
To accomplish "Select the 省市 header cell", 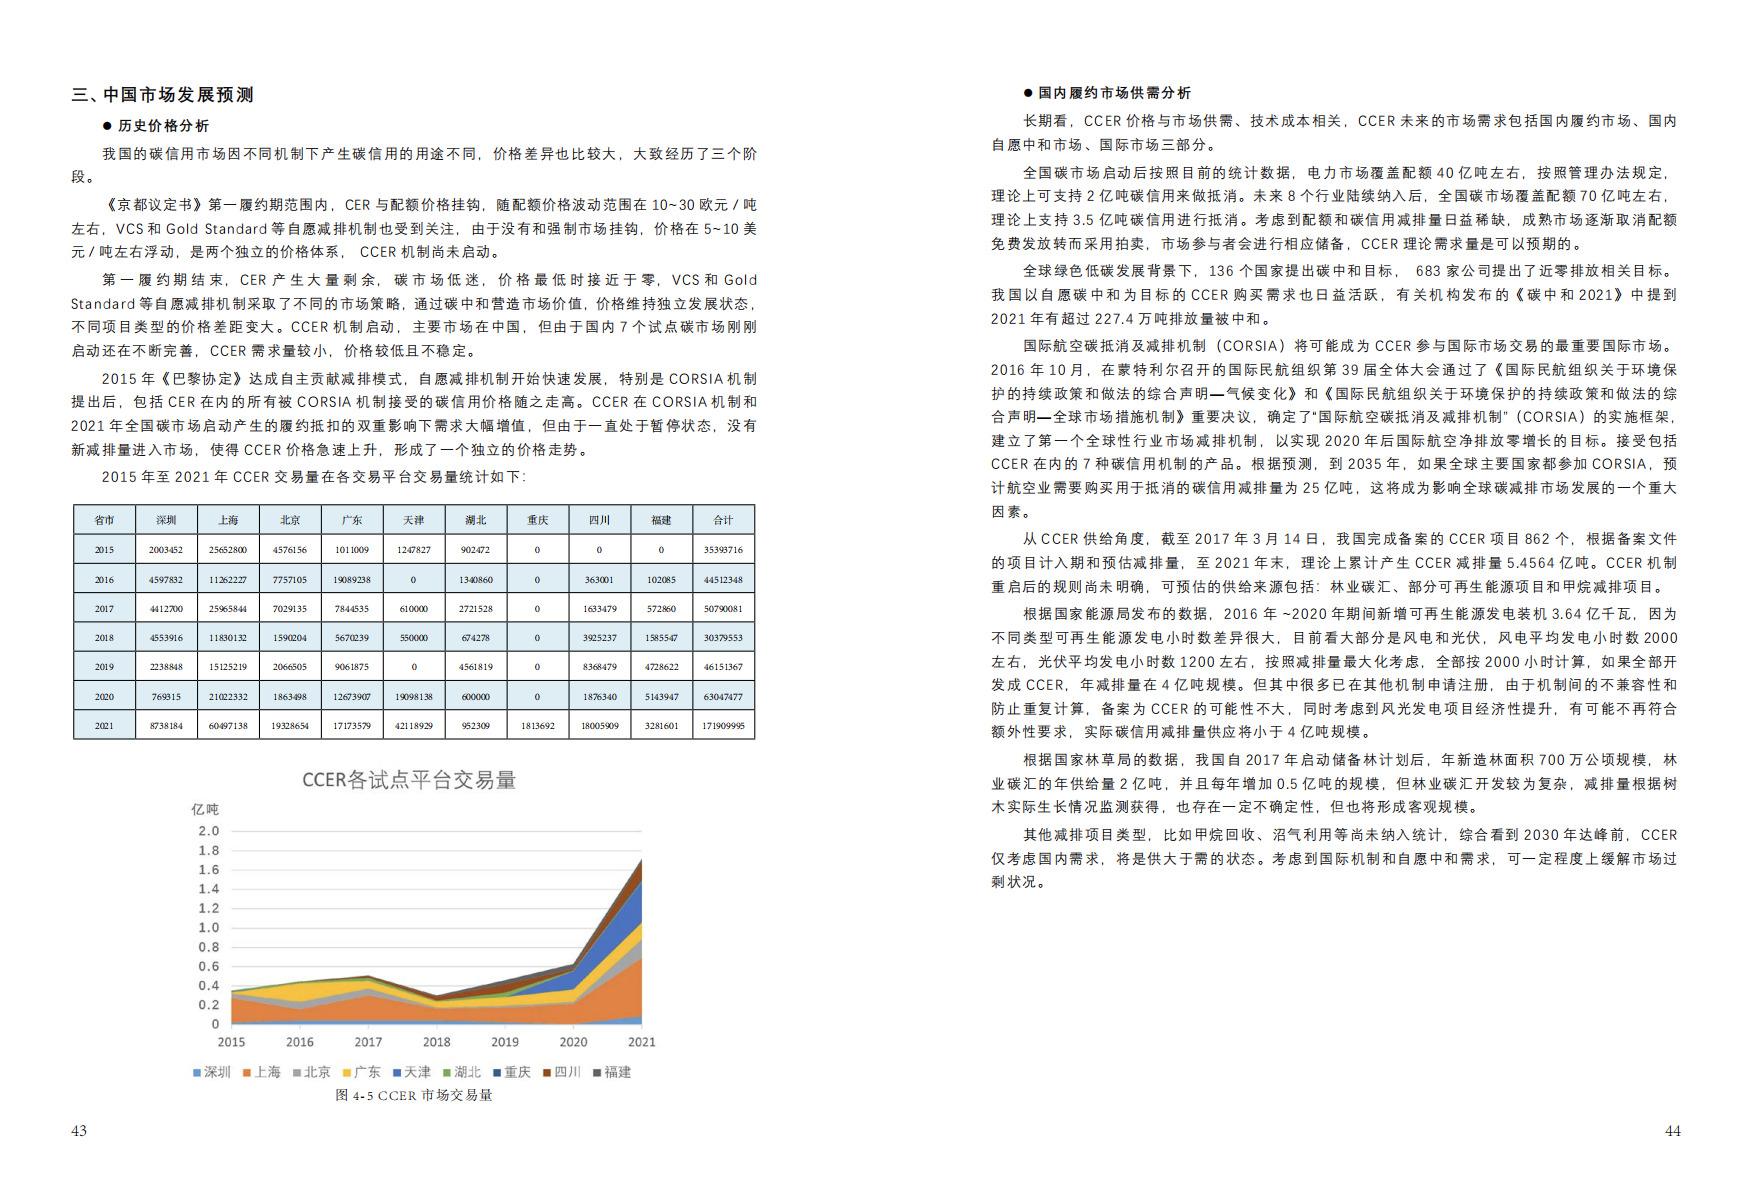I will (x=104, y=520).
